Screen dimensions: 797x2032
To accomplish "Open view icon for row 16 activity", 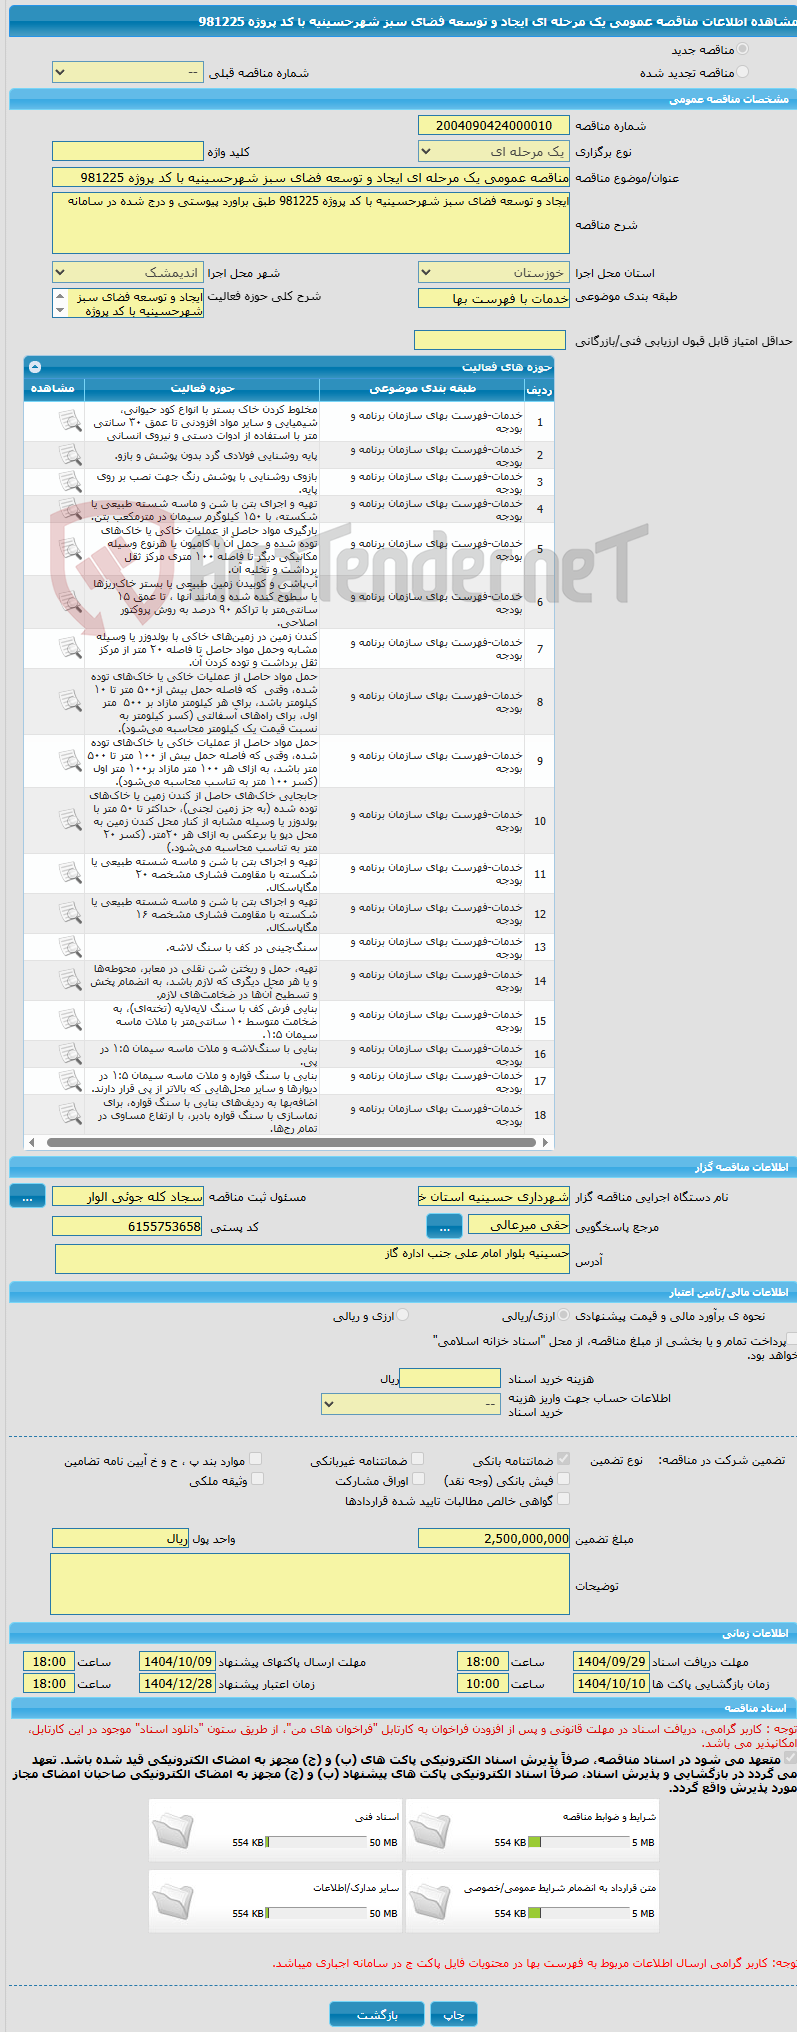I will pyautogui.click(x=69, y=1054).
